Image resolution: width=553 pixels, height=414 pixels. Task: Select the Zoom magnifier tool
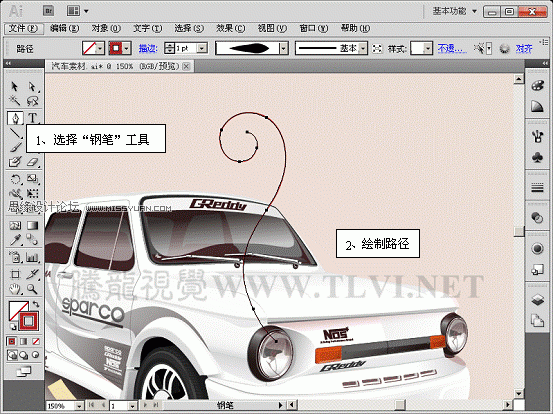click(x=32, y=290)
